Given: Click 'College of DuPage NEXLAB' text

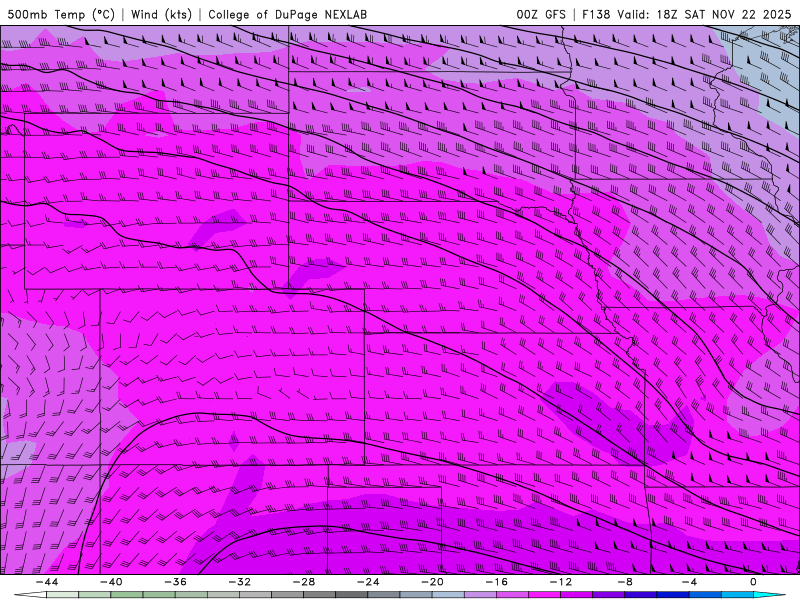Looking at the screenshot, I should click(x=287, y=14).
